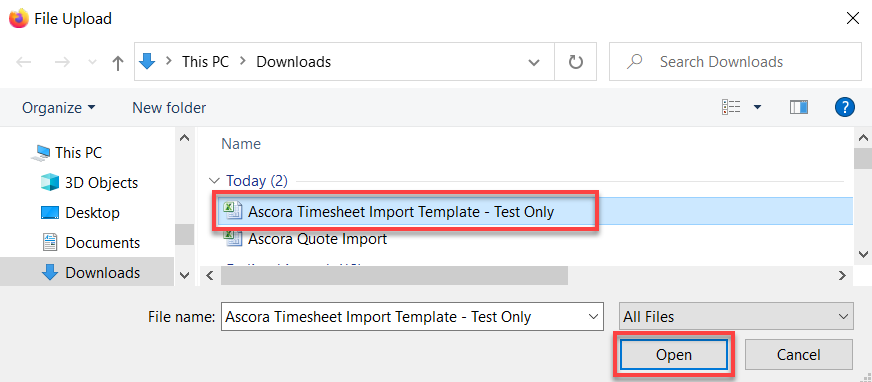Click the Cancel button
Image resolution: width=872 pixels, height=382 pixels.
point(799,355)
